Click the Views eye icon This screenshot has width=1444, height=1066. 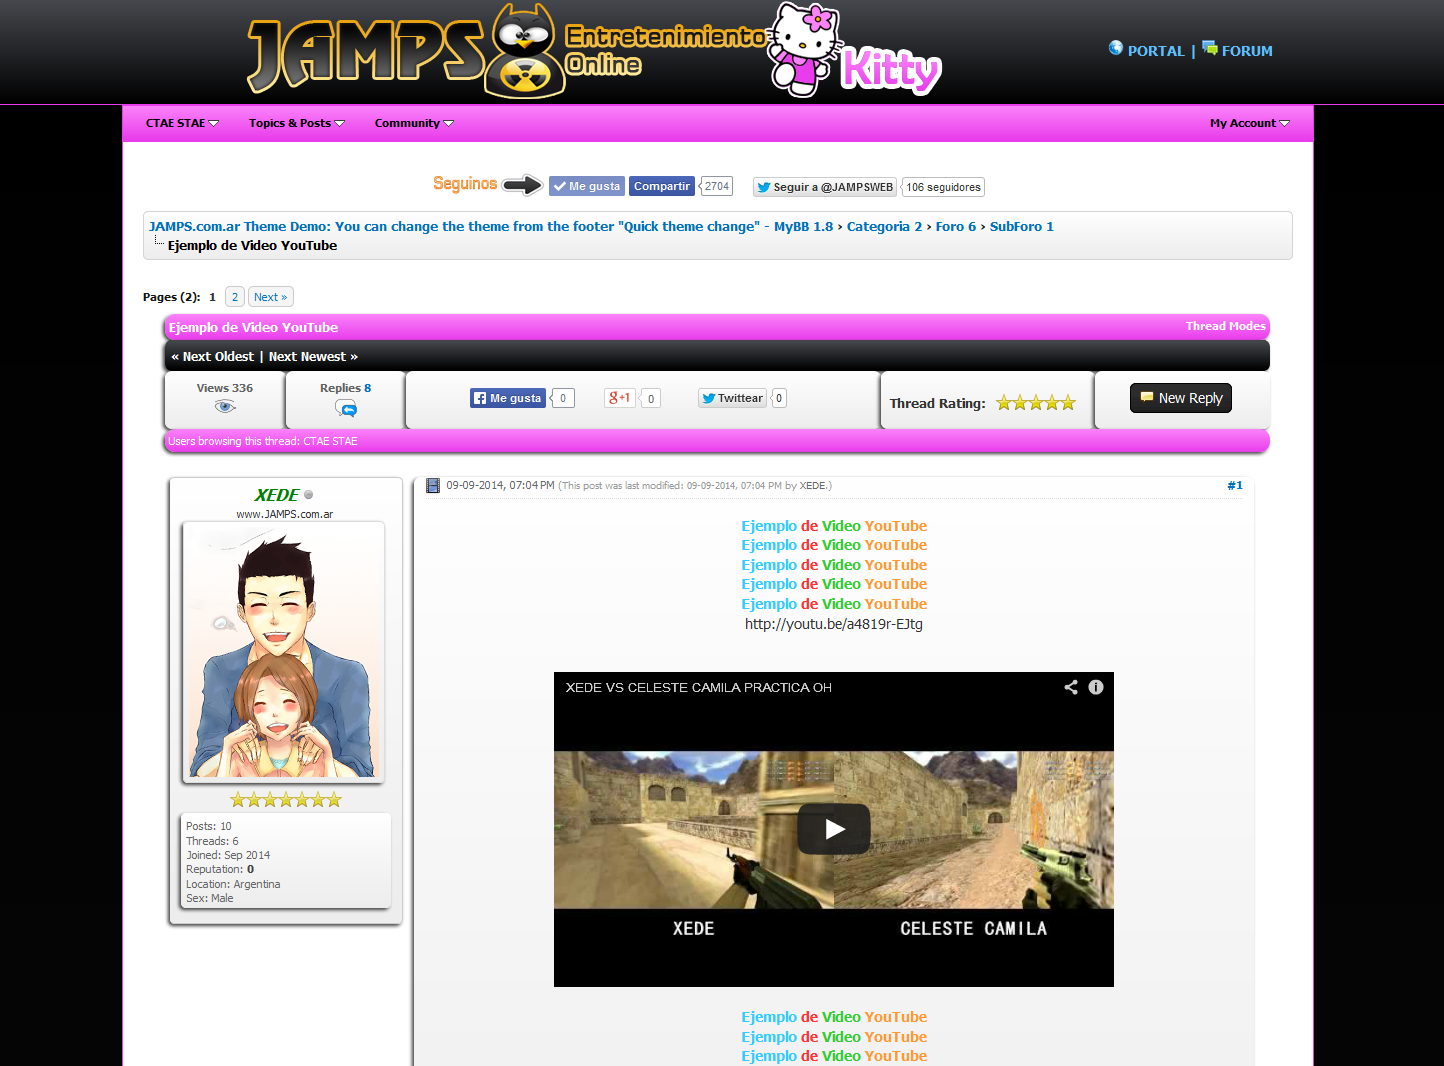(225, 407)
